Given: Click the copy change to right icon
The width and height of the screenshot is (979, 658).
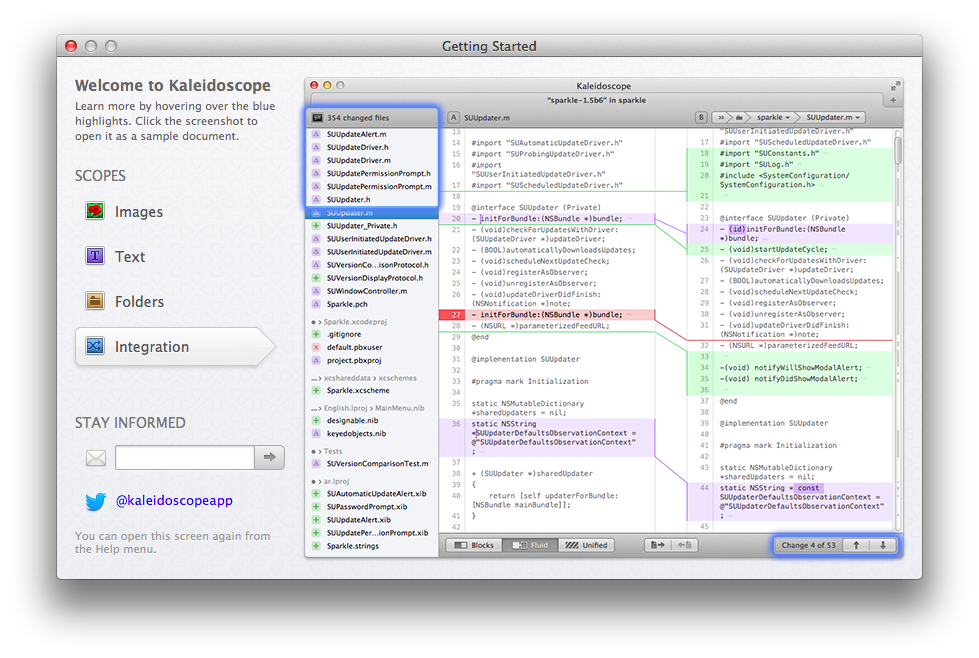Looking at the screenshot, I should [x=657, y=546].
